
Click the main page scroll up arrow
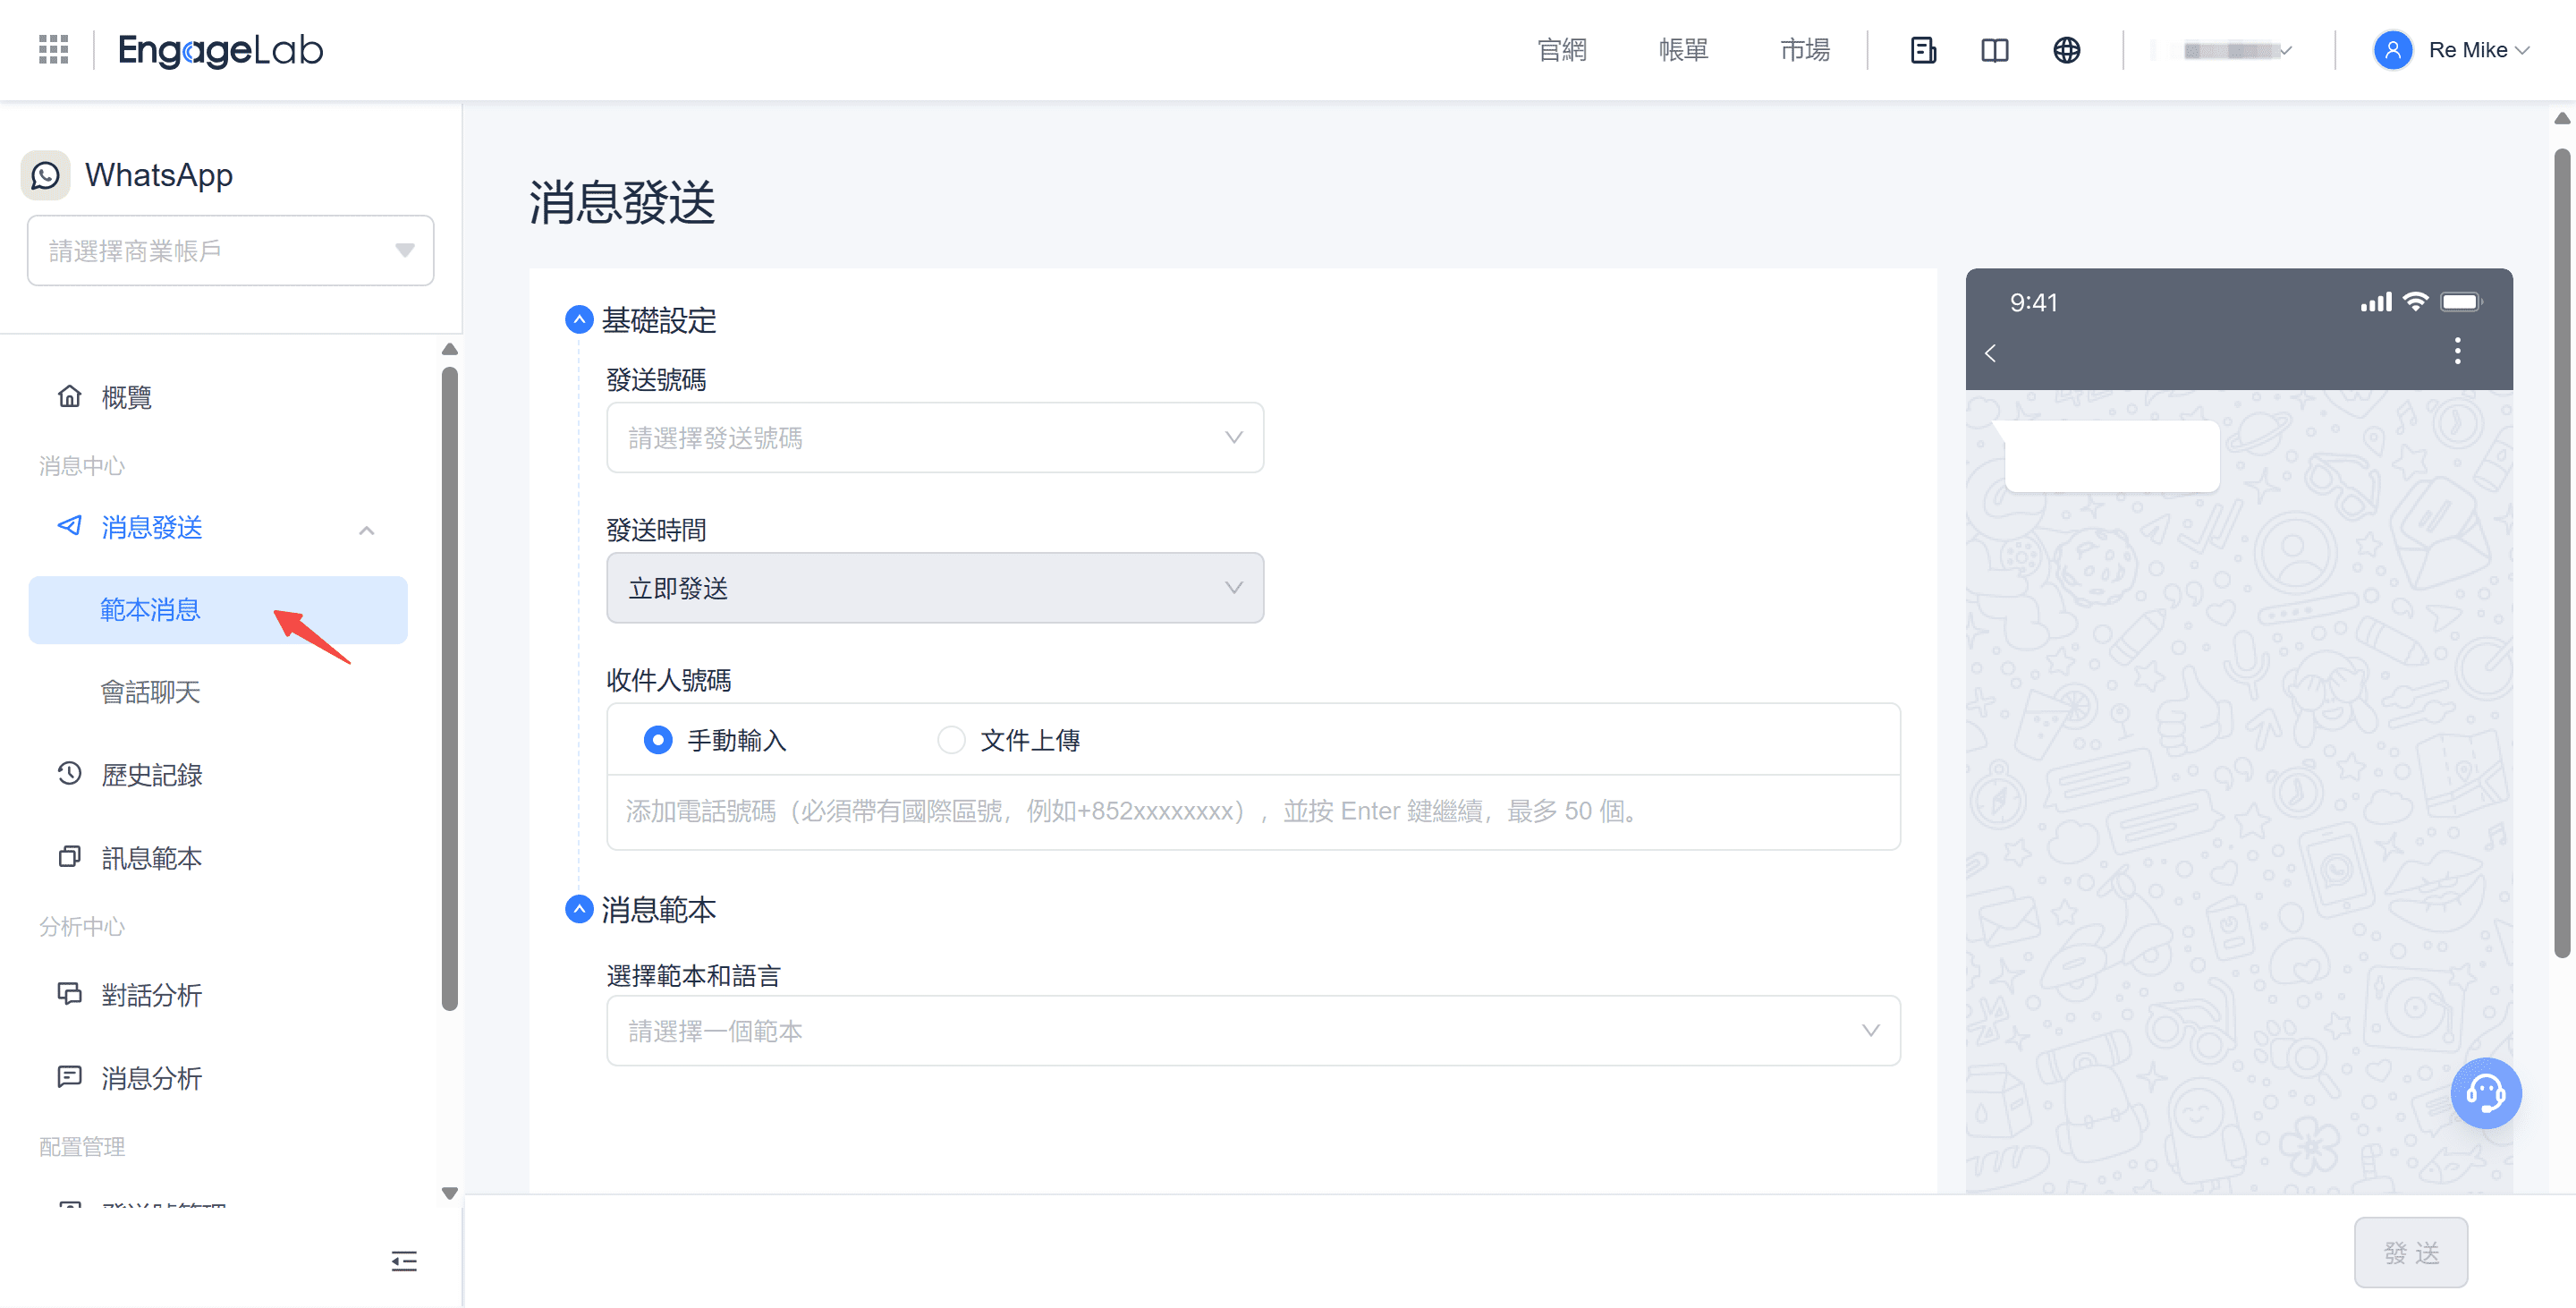coord(2561,118)
